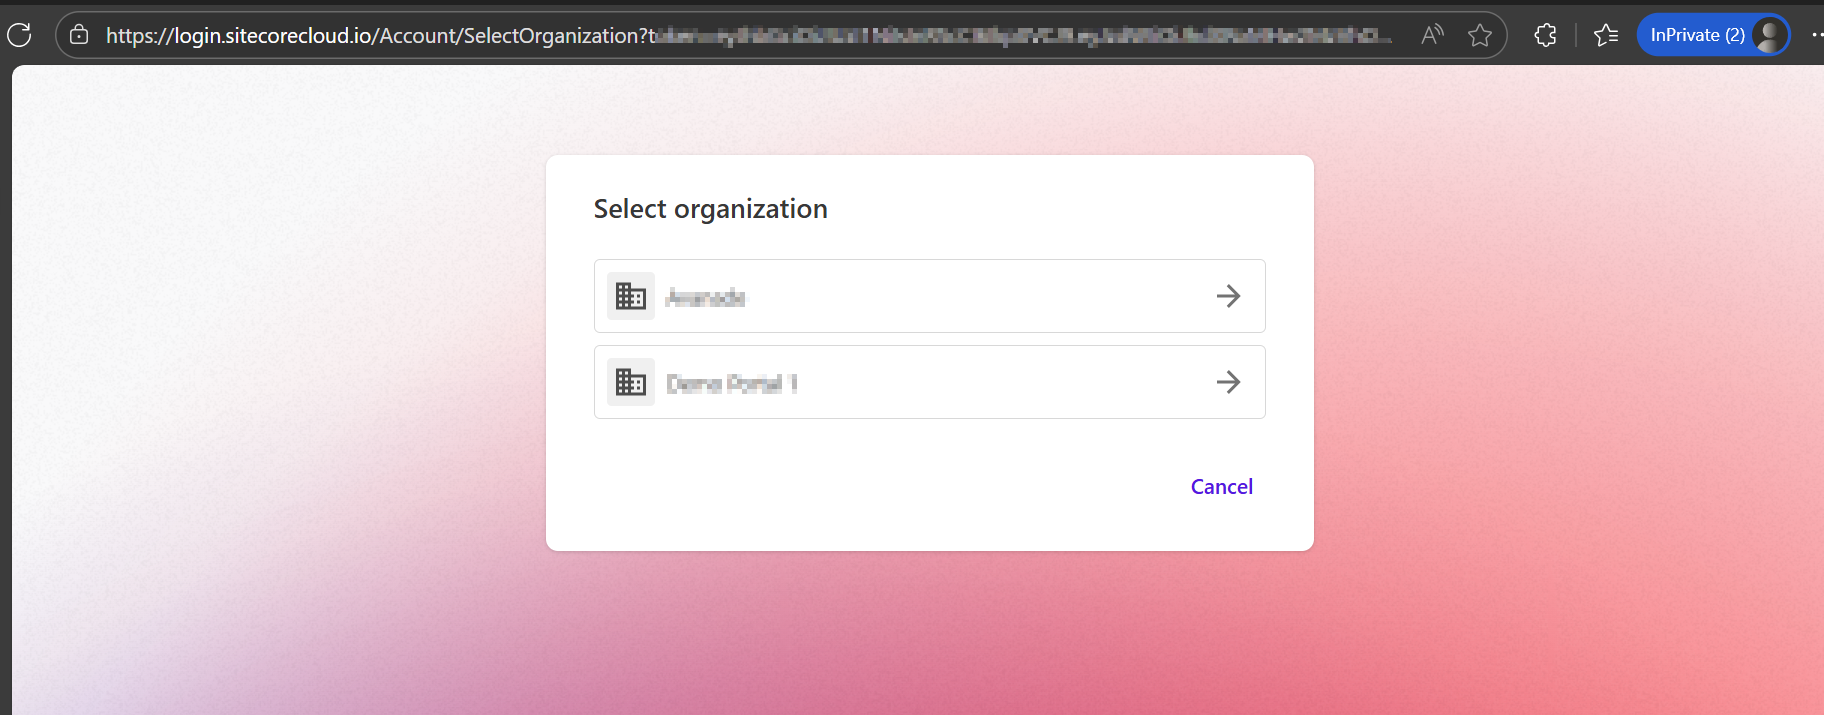Refresh the page with the reload icon
This screenshot has width=1824, height=715.
[x=19, y=35]
